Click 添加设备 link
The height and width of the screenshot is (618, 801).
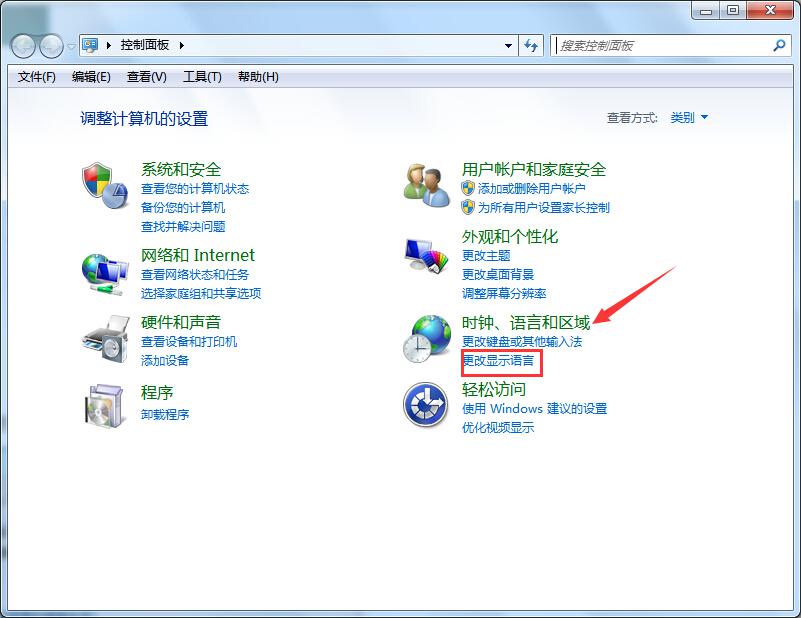click(164, 360)
